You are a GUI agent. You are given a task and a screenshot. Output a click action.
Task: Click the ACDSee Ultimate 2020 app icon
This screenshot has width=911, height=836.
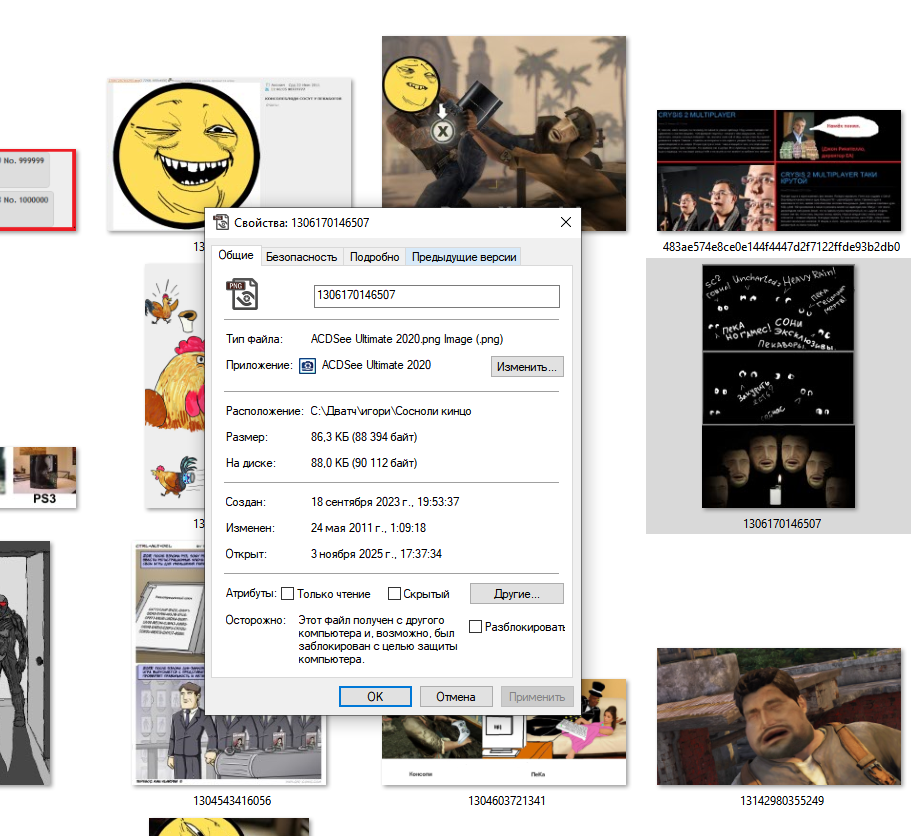pos(307,365)
